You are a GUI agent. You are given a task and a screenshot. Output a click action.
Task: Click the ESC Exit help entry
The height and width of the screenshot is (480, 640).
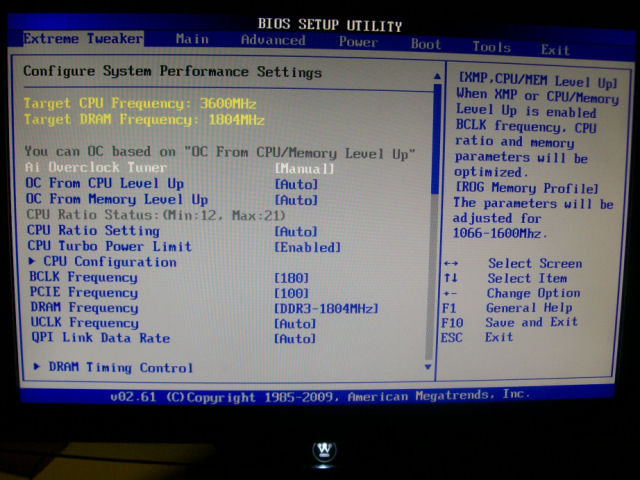pos(477,338)
